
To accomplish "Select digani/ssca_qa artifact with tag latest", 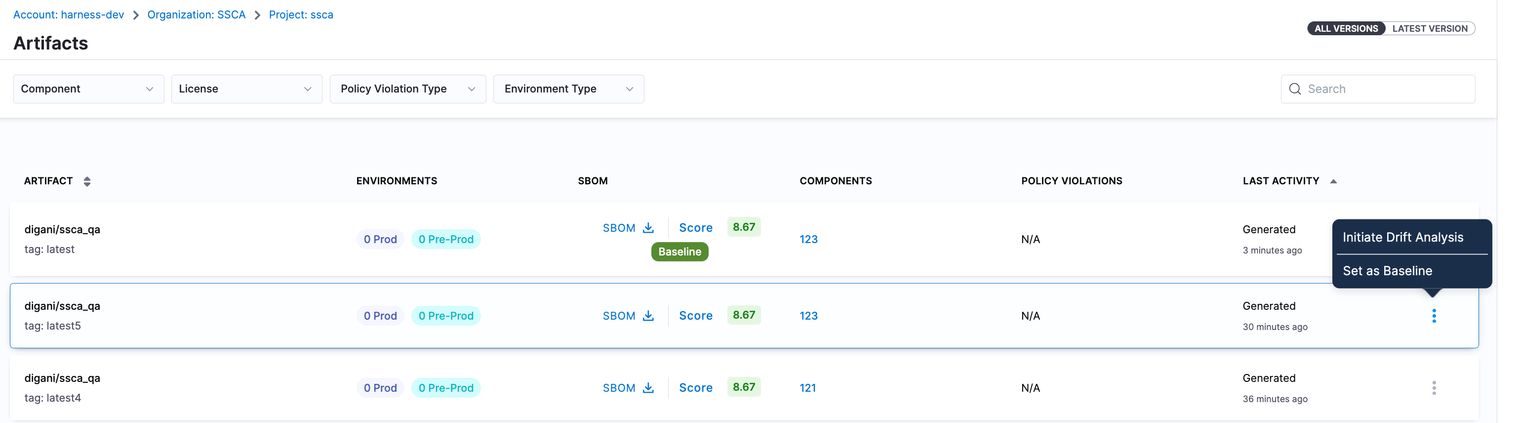I will [62, 230].
